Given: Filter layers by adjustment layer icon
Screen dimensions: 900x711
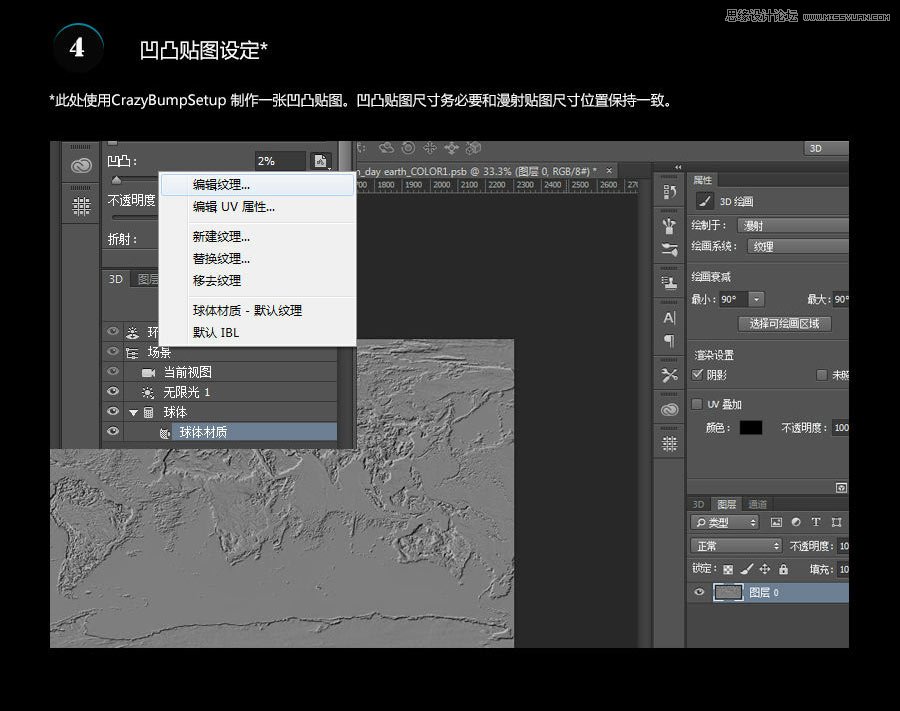Looking at the screenshot, I should tap(796, 522).
